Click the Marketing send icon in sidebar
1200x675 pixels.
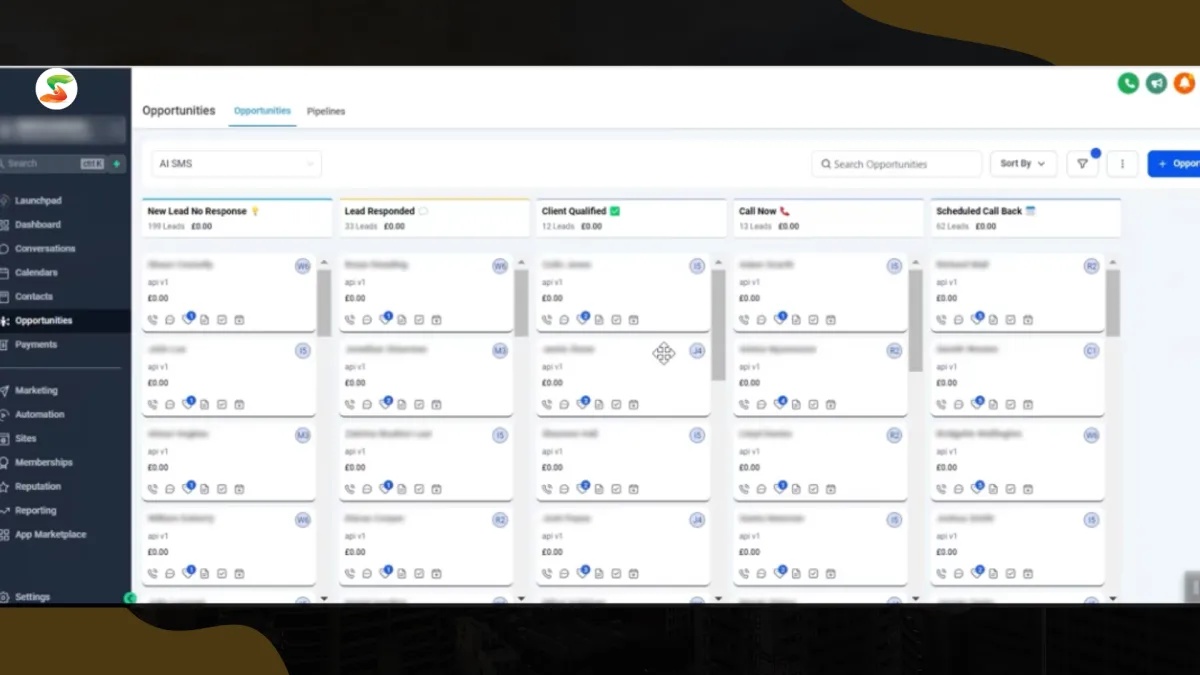click(x=5, y=391)
